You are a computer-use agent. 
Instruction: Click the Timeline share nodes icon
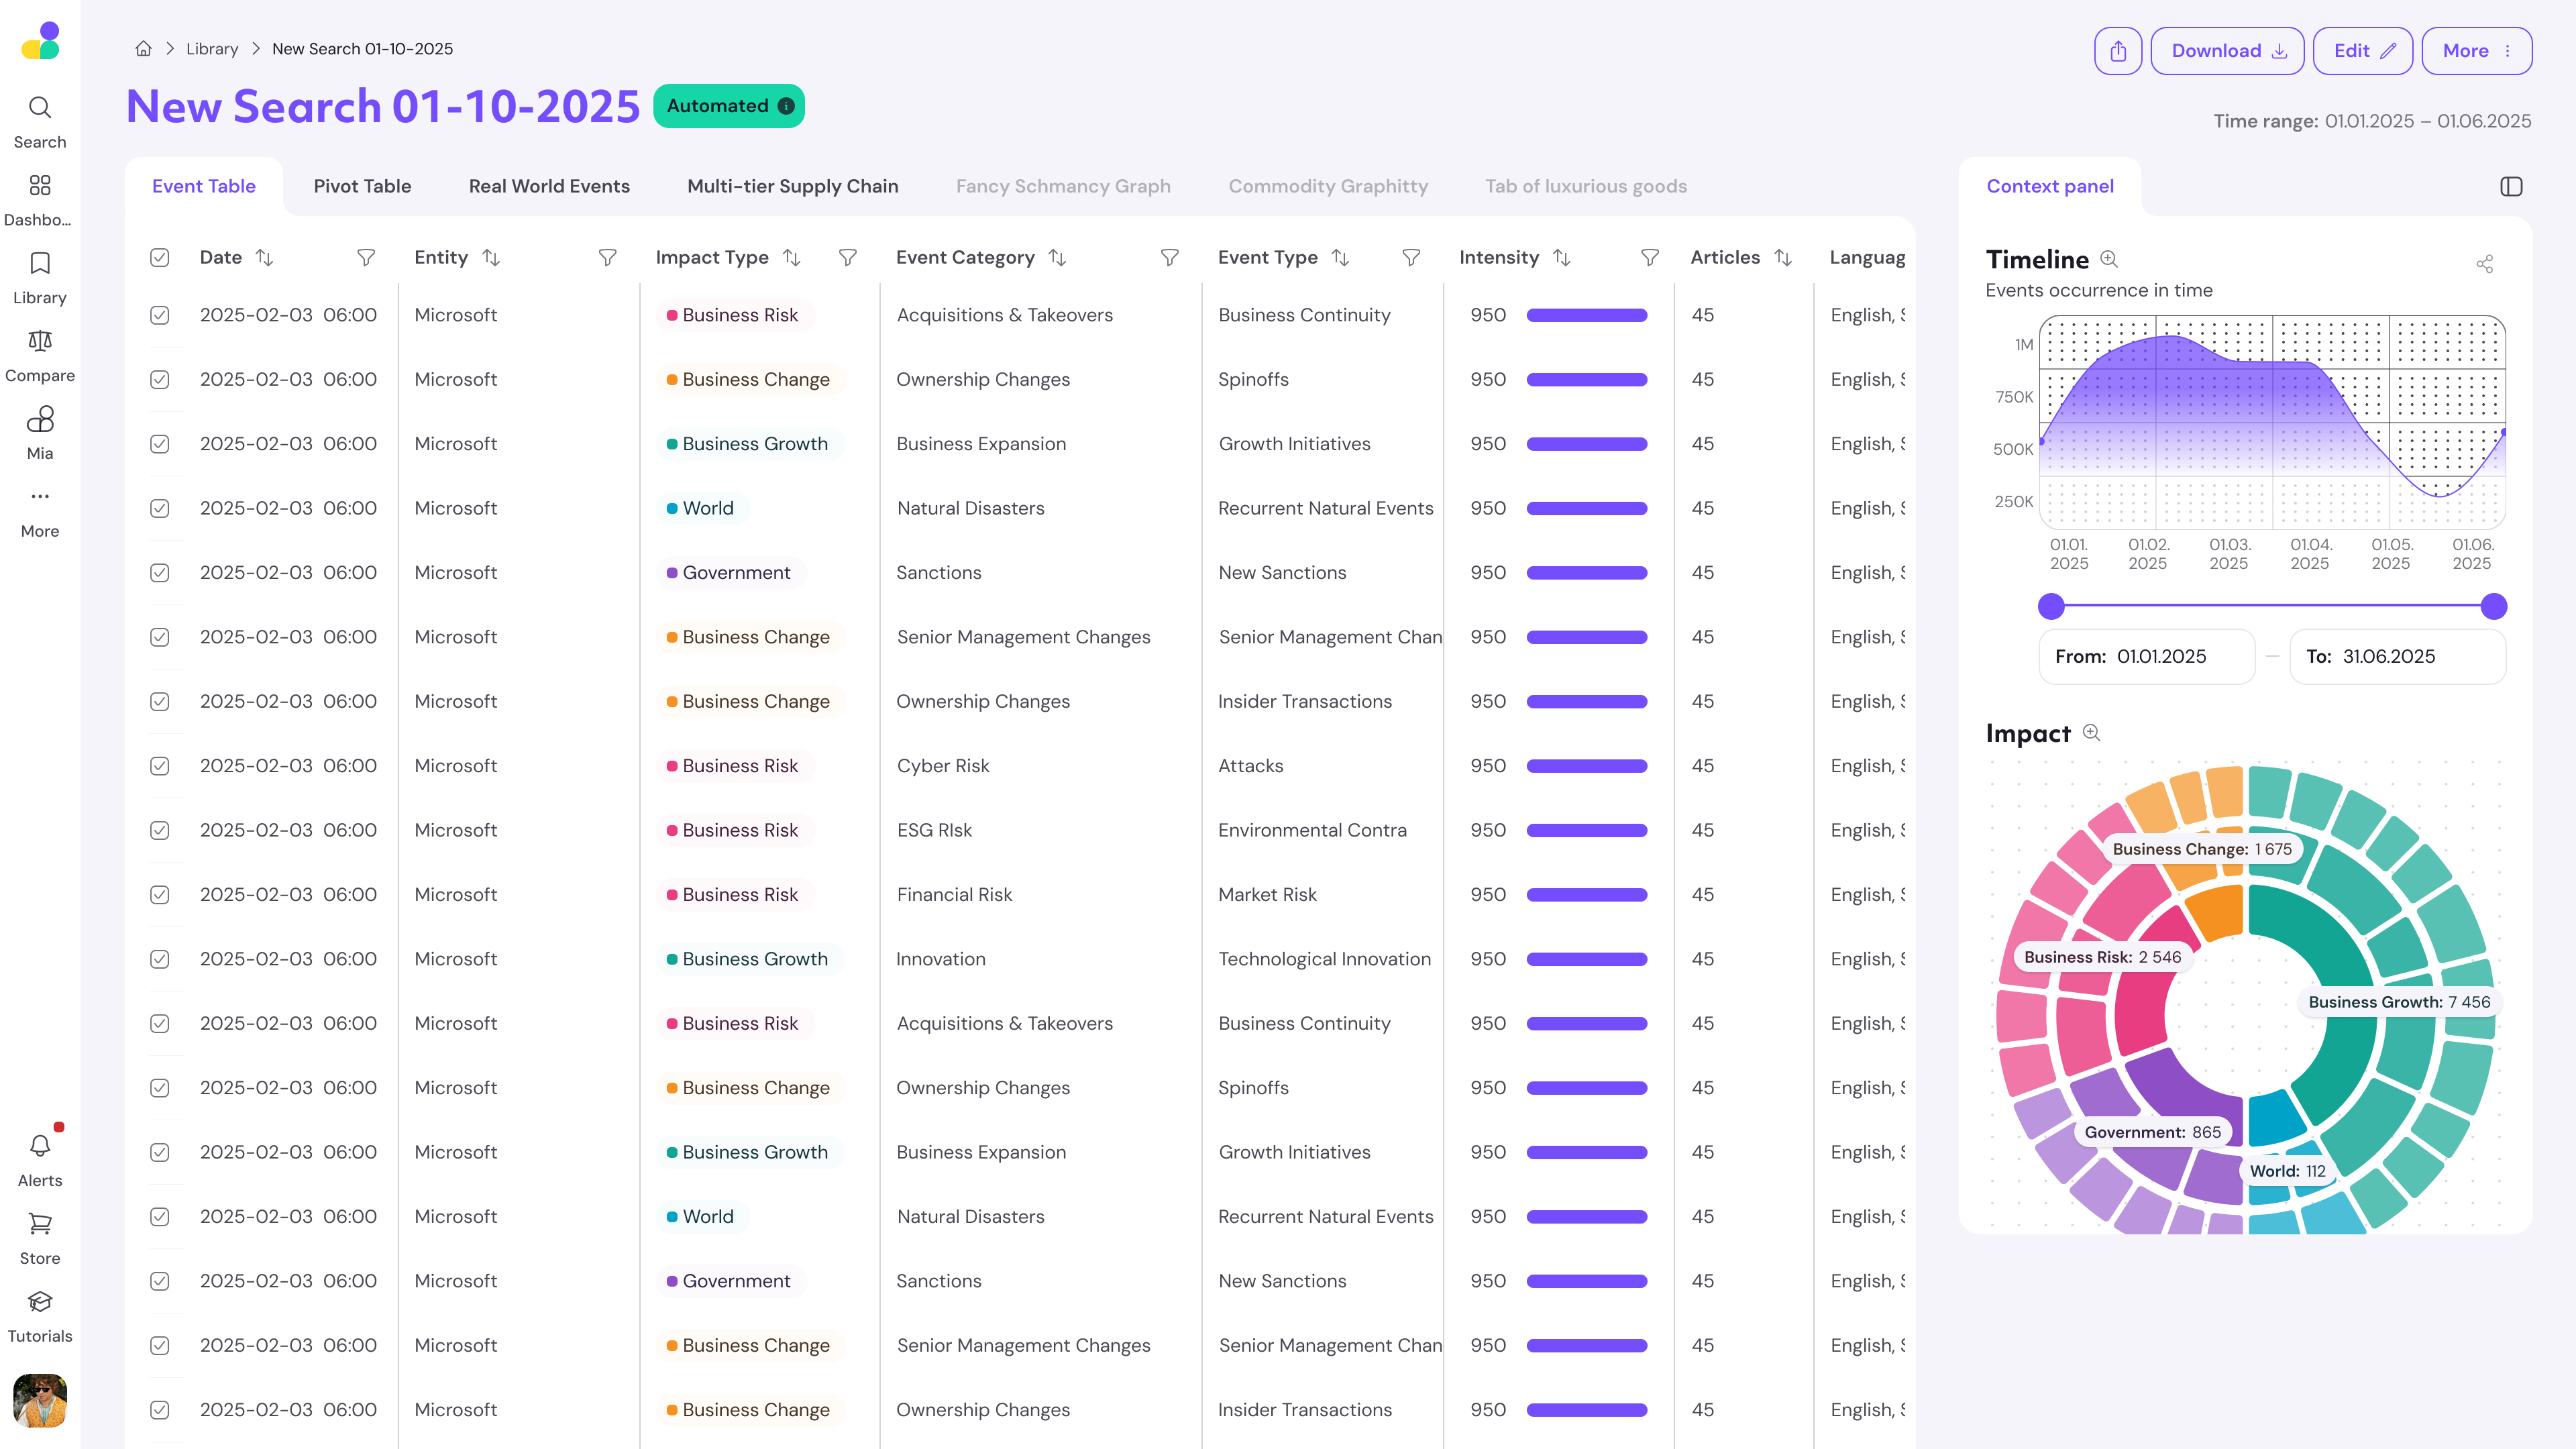tap(2484, 264)
